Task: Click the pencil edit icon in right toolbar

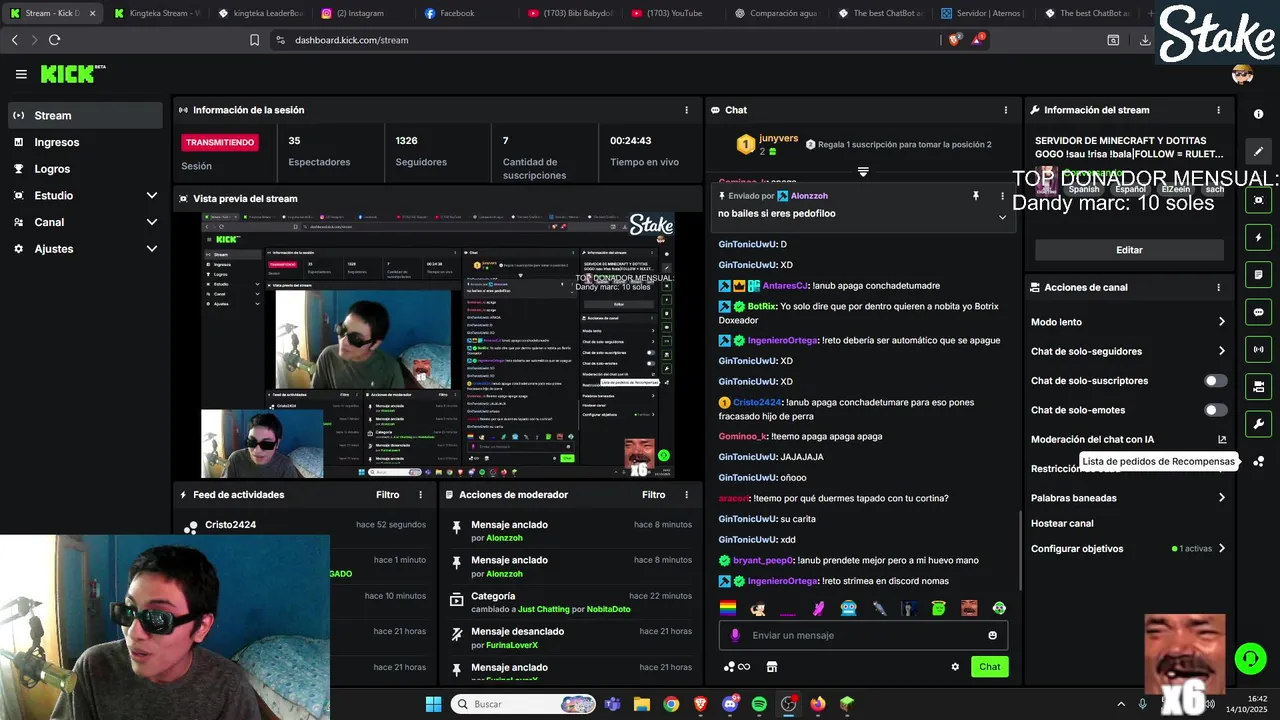Action: click(x=1258, y=152)
